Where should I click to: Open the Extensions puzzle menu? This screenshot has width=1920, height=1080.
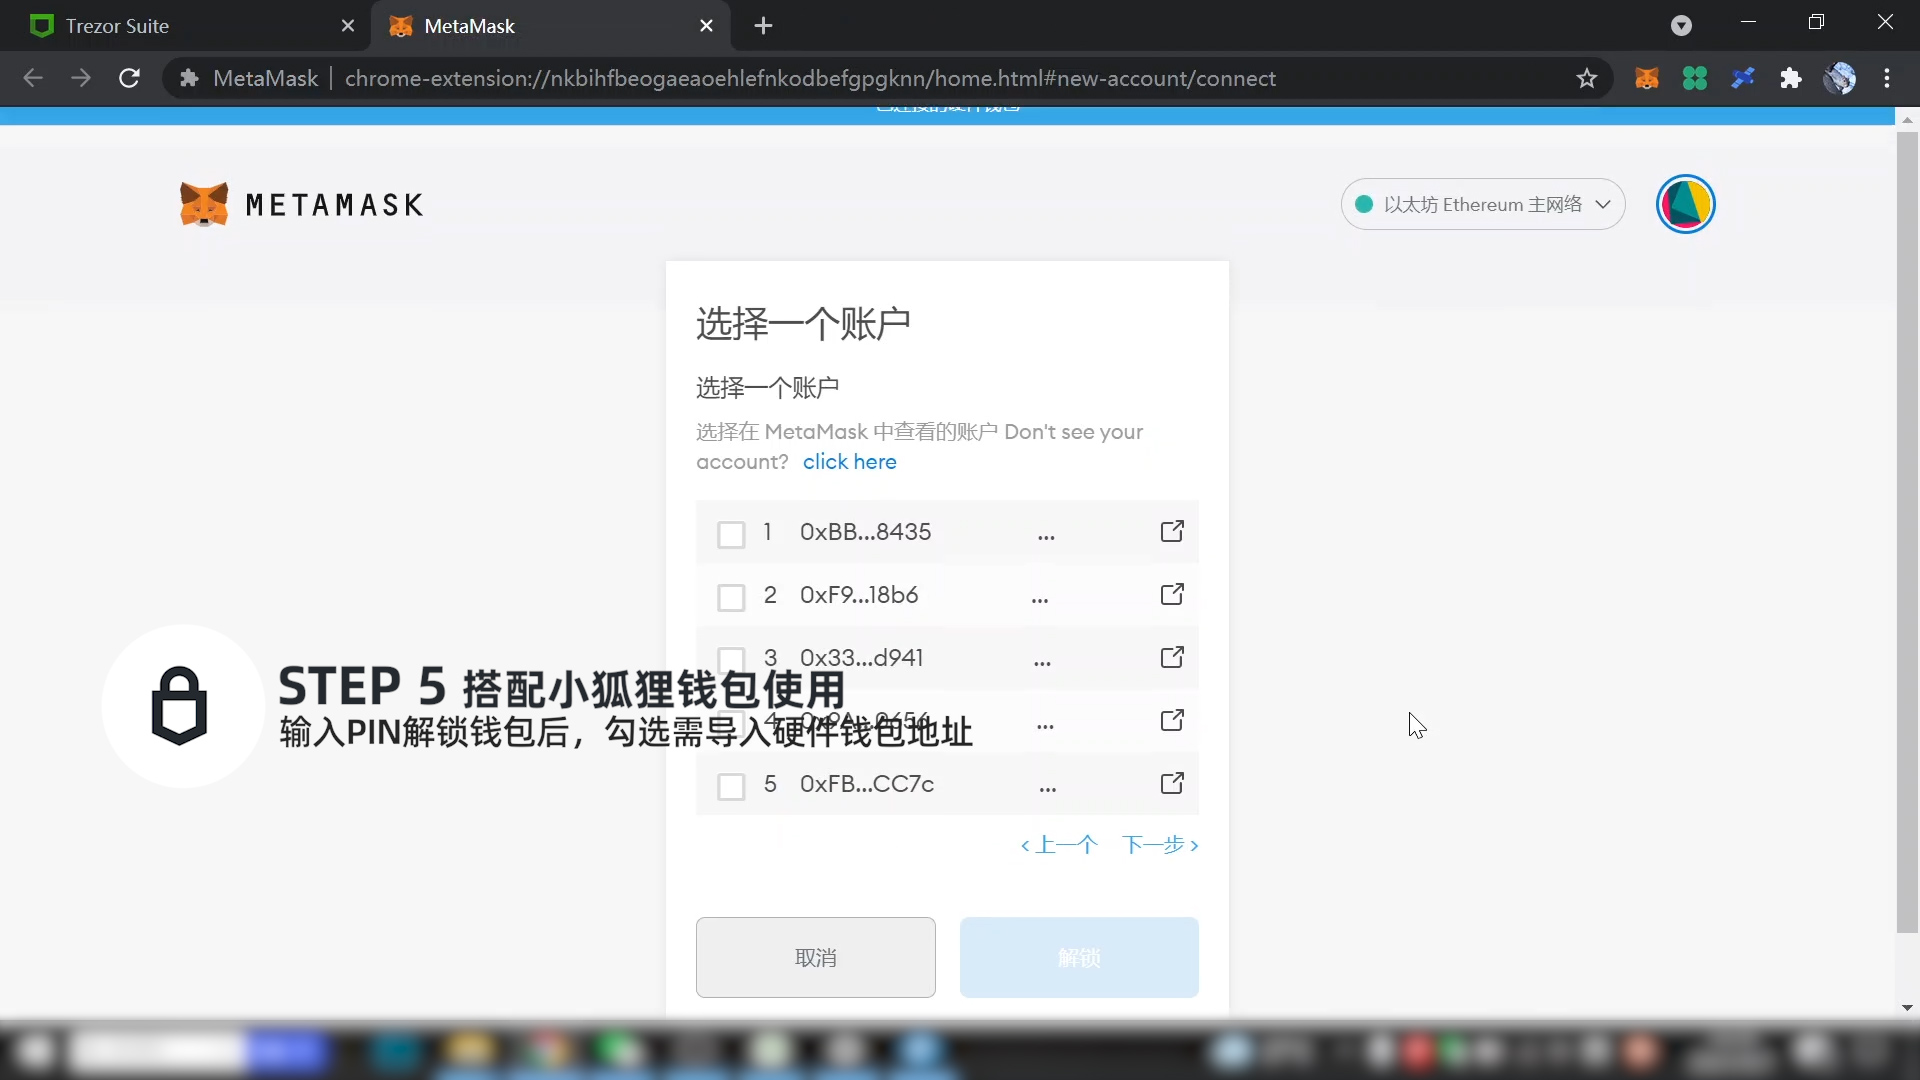tap(1790, 78)
